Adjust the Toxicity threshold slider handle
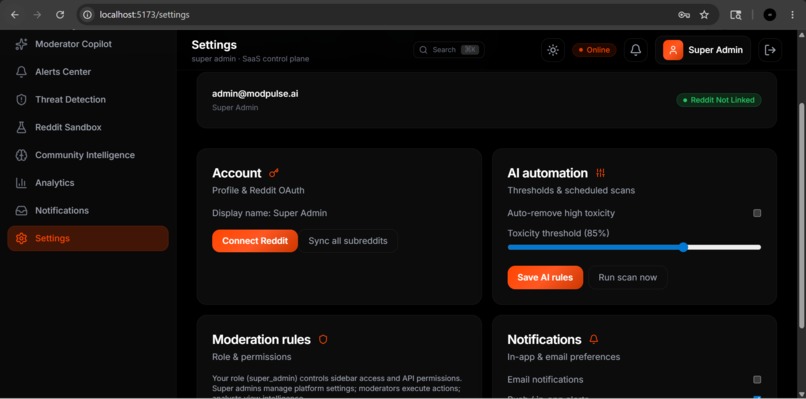This screenshot has width=806, height=399. 683,247
